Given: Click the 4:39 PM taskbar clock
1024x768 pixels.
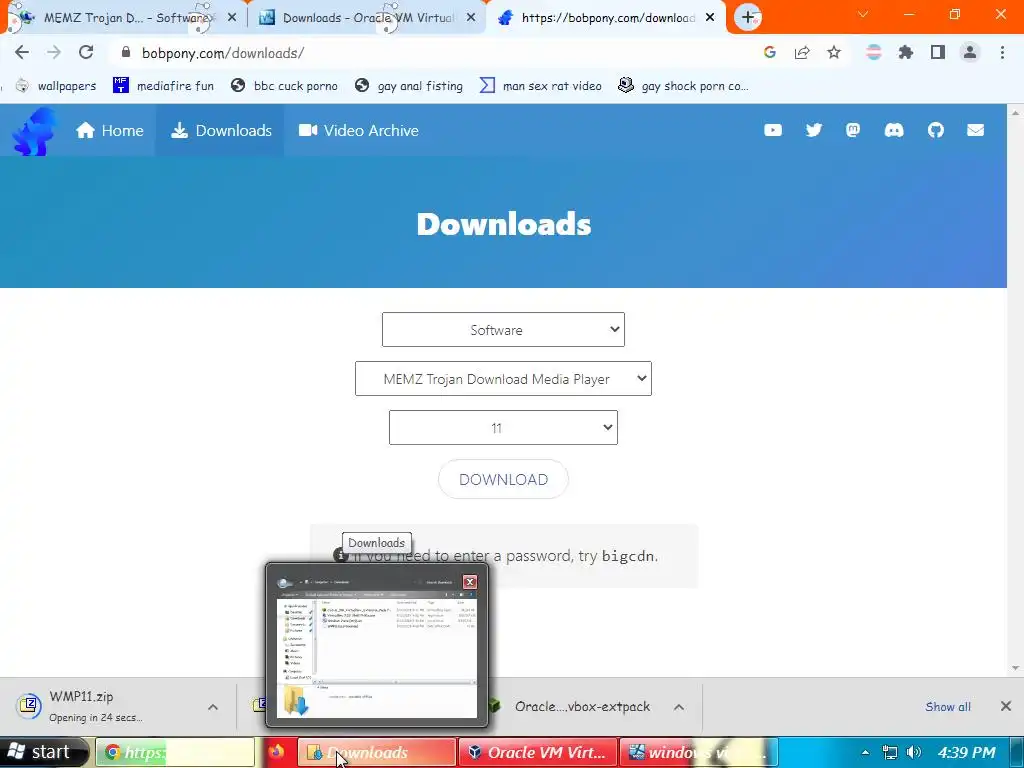Looking at the screenshot, I should (x=967, y=752).
